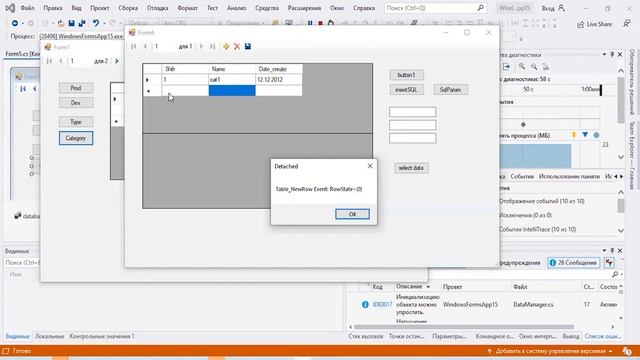Pin the diagnostics tools panel
The height and width of the screenshot is (360, 640).
612,55
